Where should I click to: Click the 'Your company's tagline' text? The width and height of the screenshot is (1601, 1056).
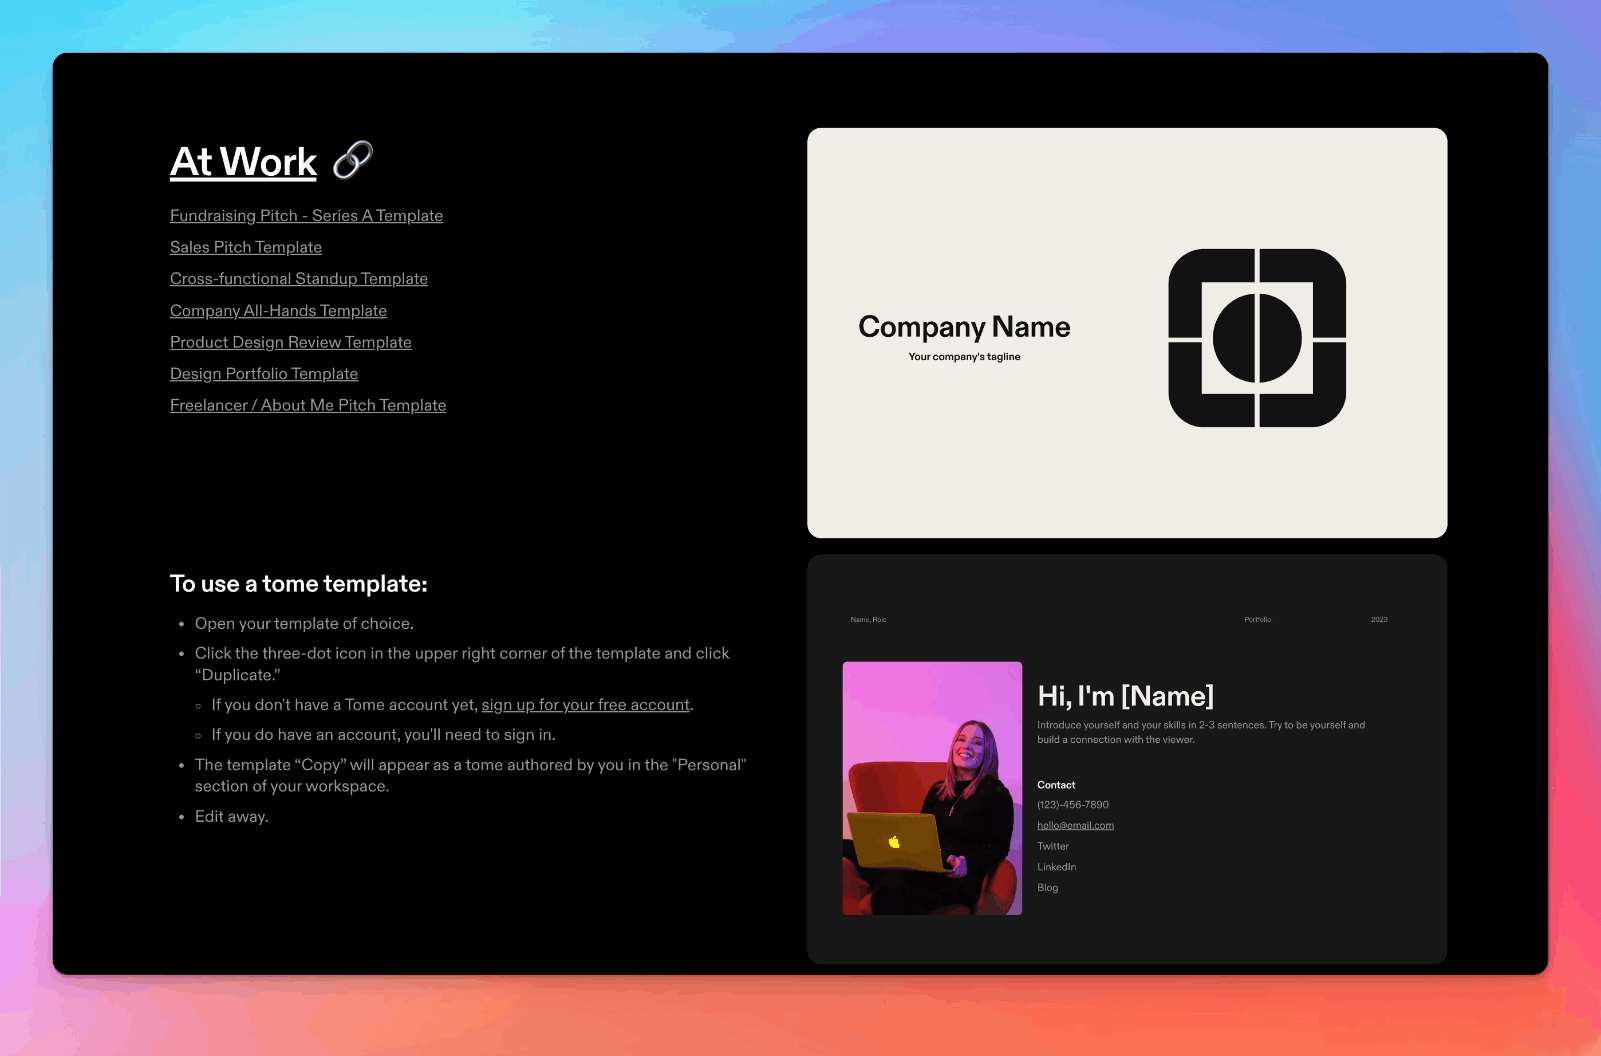pos(964,357)
